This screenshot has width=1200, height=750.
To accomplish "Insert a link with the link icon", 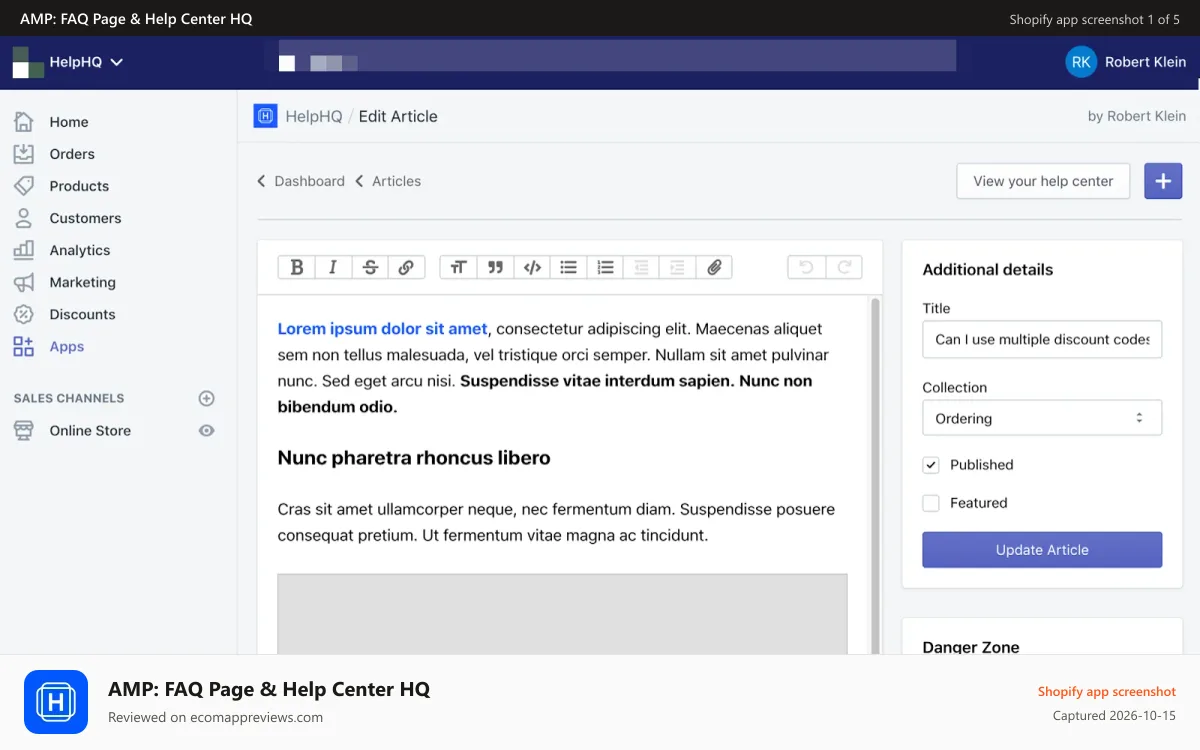I will (x=406, y=267).
